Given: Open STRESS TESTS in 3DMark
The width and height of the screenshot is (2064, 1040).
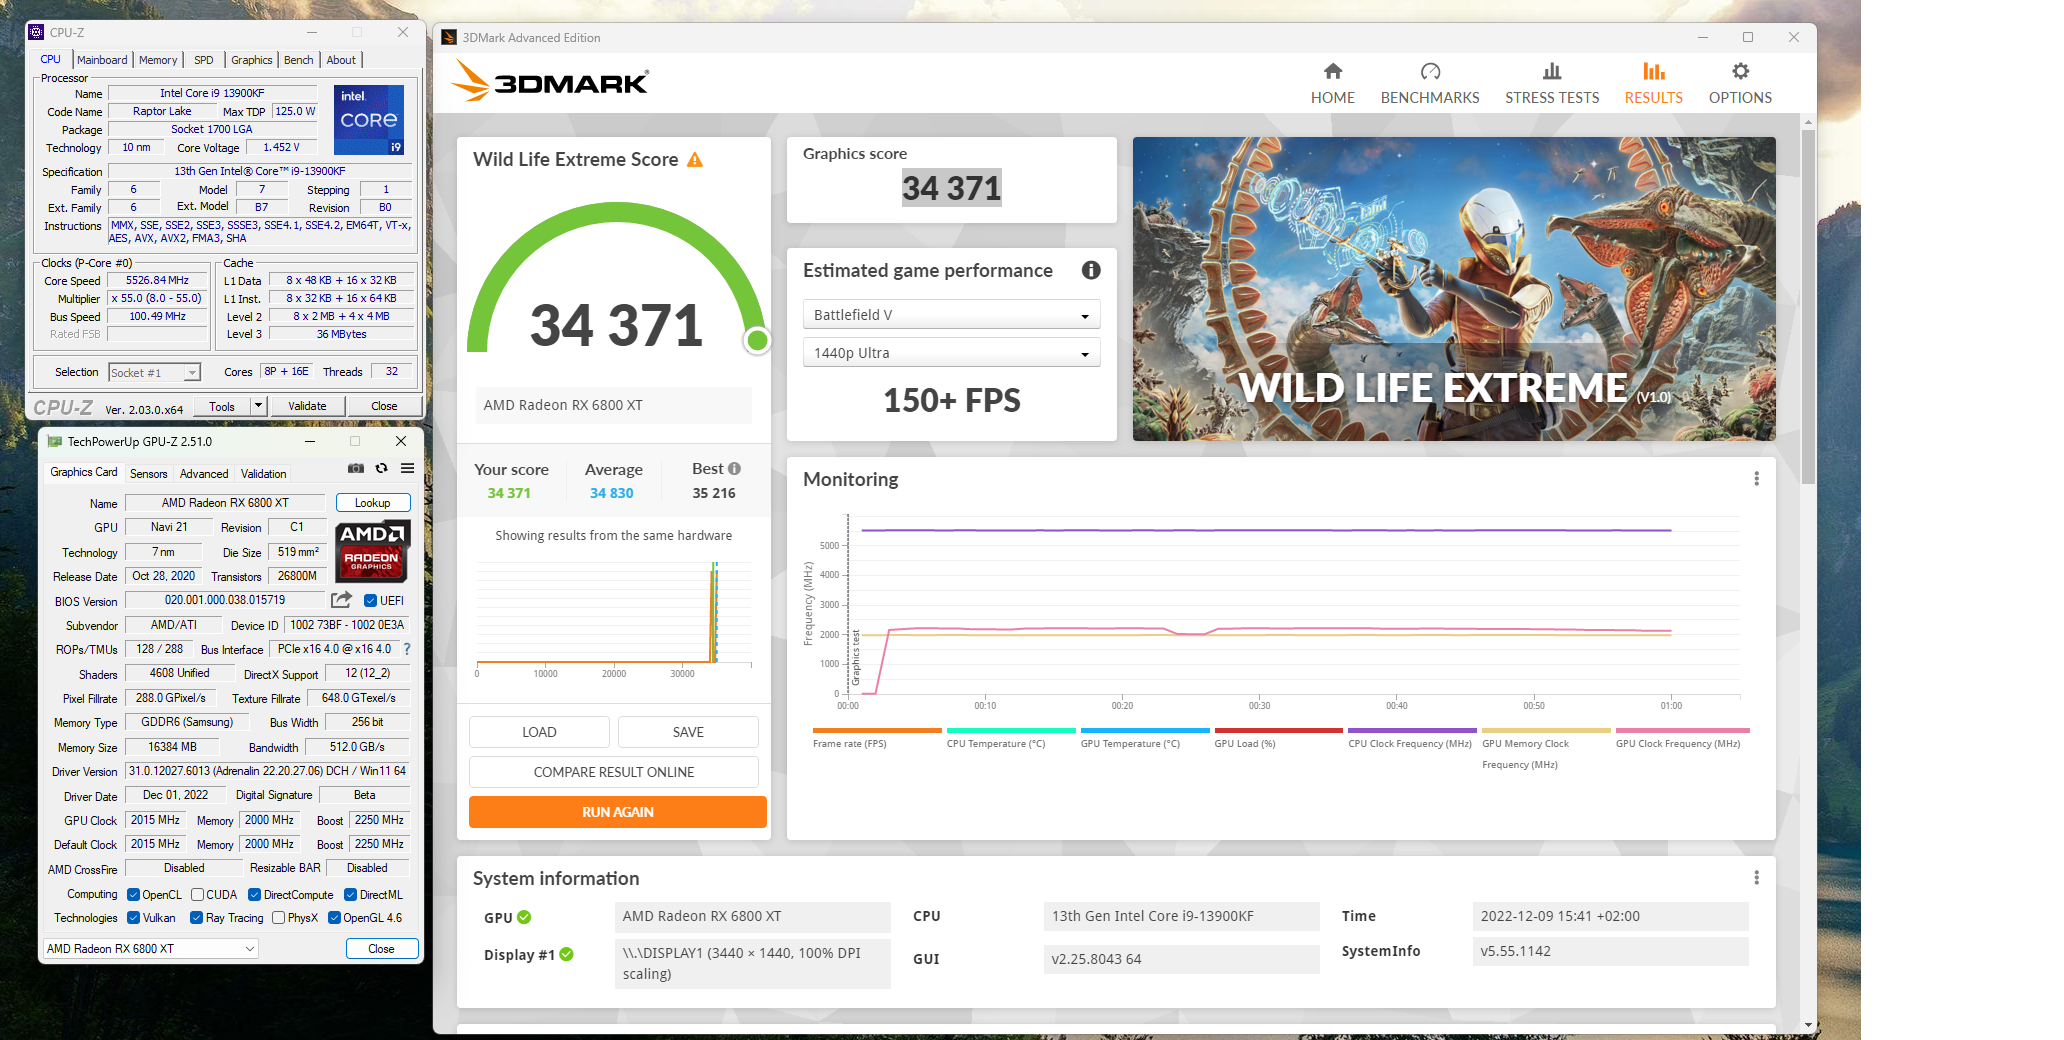Looking at the screenshot, I should 1551,84.
